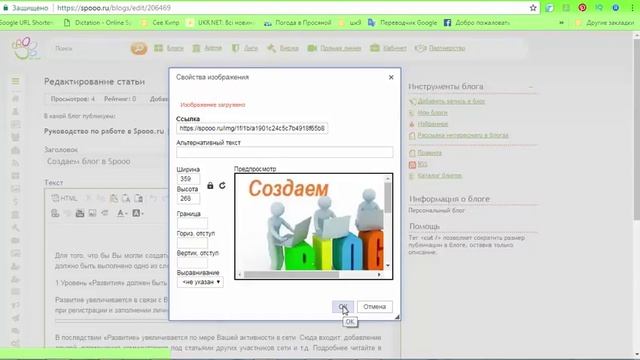Click the preview scroll right arrow
Screen dimensions: 640x360
[x=379, y=275]
